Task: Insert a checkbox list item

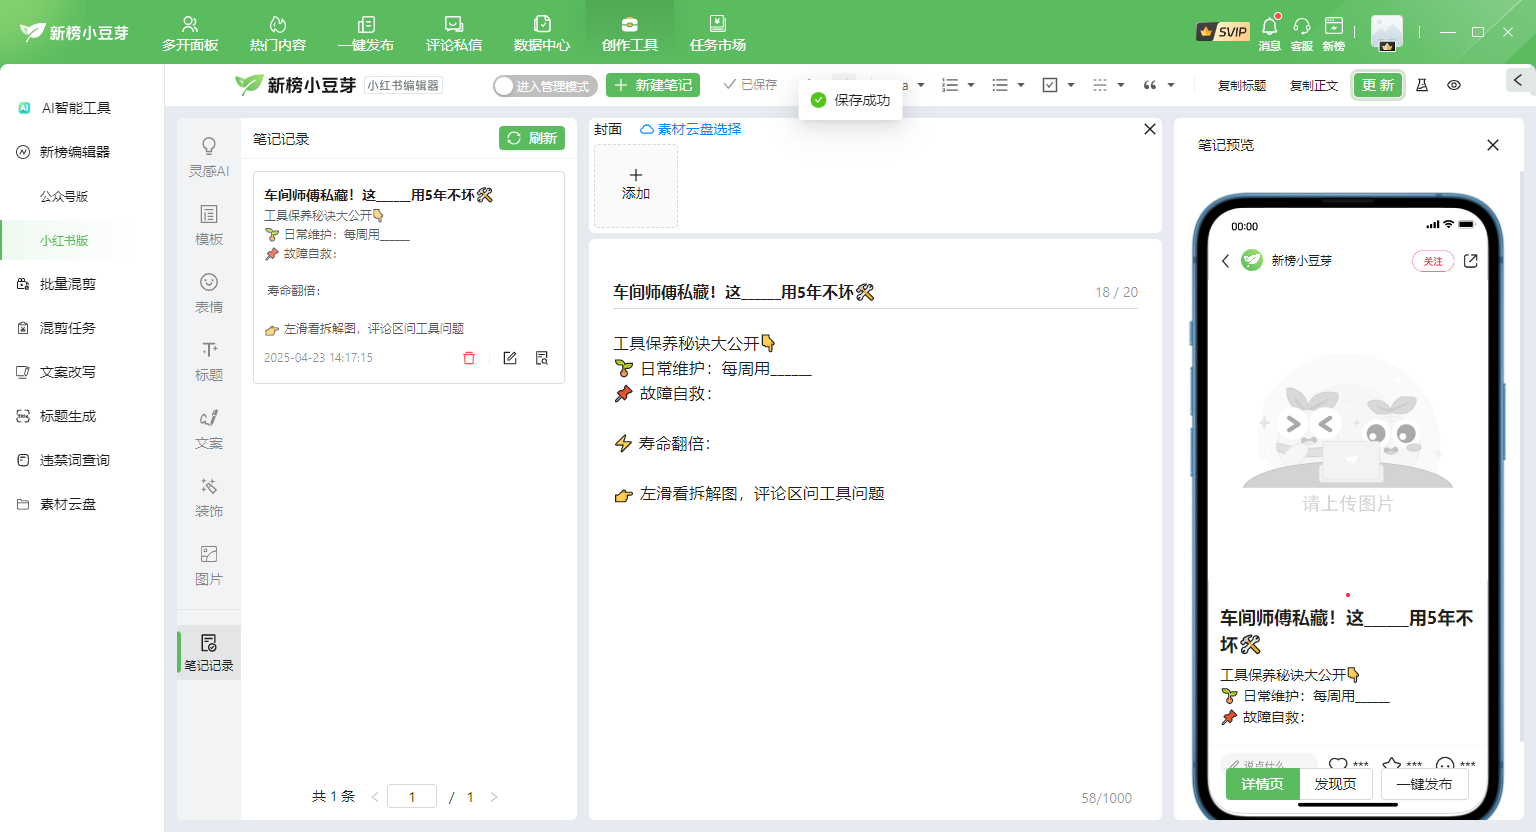Action: click(x=1050, y=85)
